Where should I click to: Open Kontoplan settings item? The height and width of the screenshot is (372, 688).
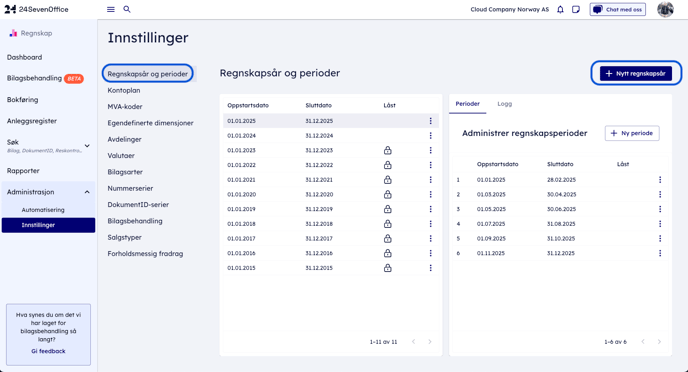[x=124, y=90]
